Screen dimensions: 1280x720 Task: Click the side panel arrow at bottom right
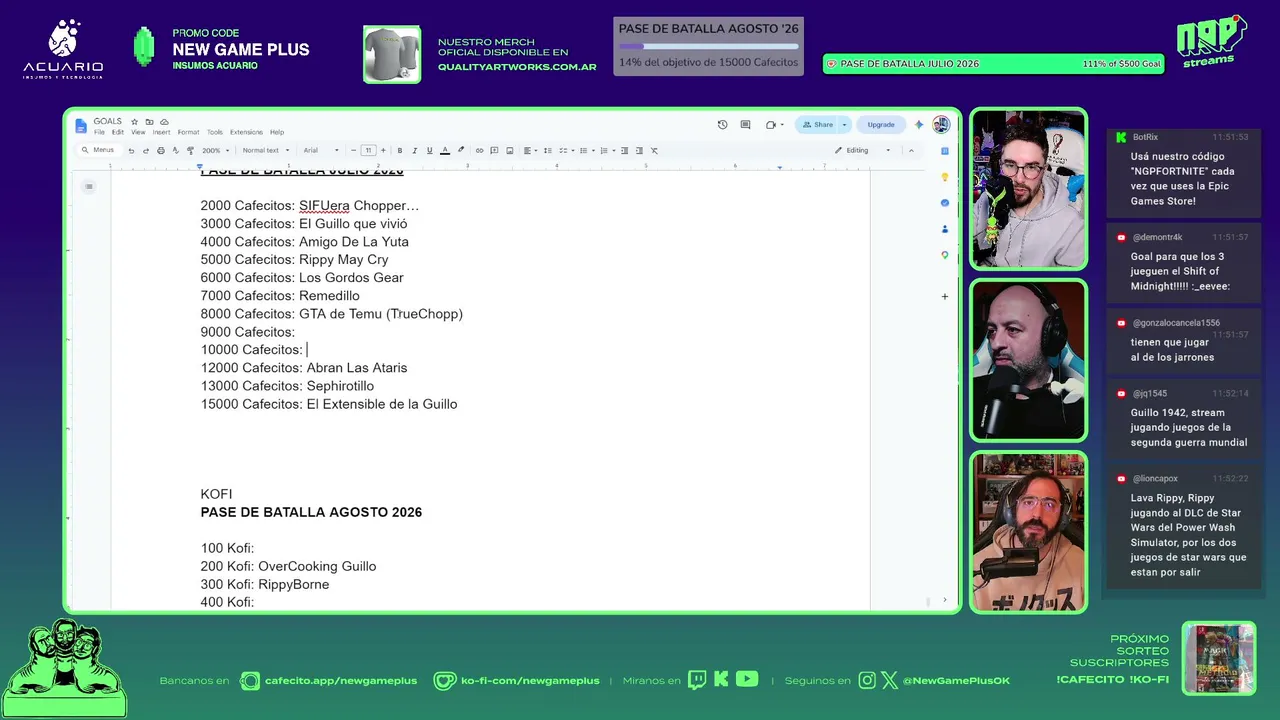point(946,600)
